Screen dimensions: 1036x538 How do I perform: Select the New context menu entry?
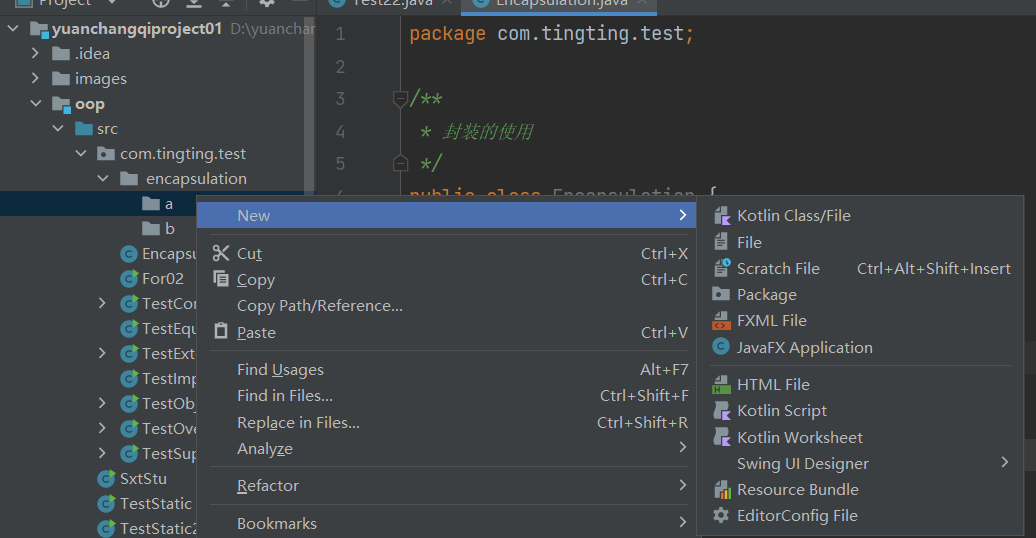447,215
